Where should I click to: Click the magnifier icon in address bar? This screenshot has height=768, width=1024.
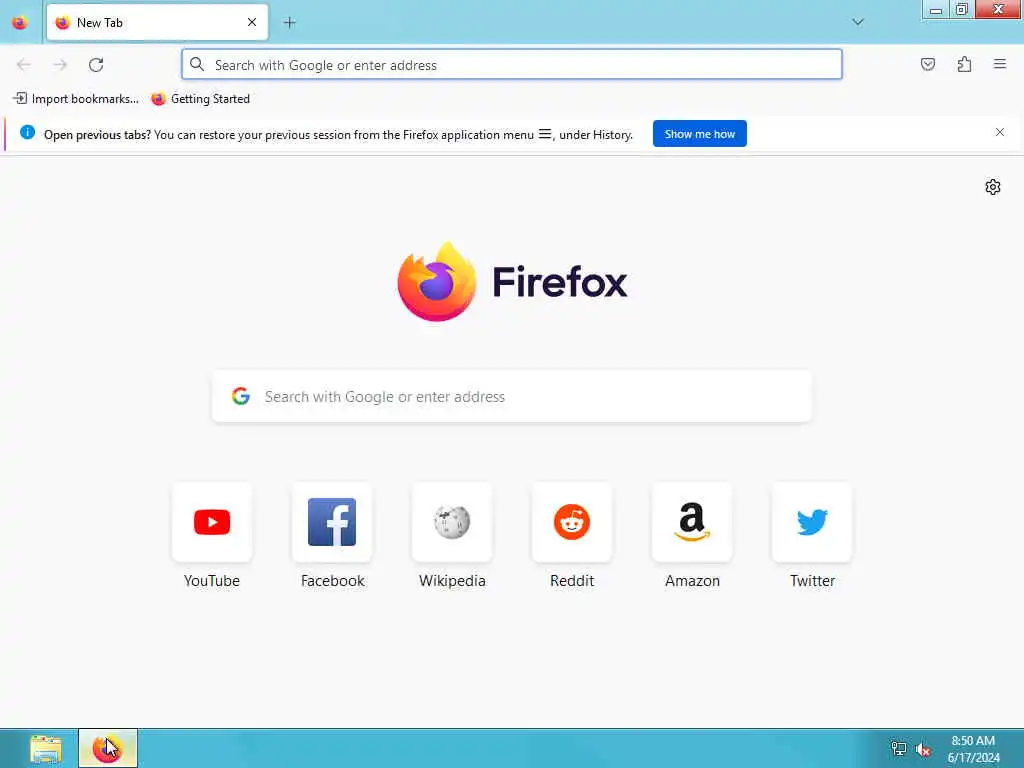(x=197, y=64)
